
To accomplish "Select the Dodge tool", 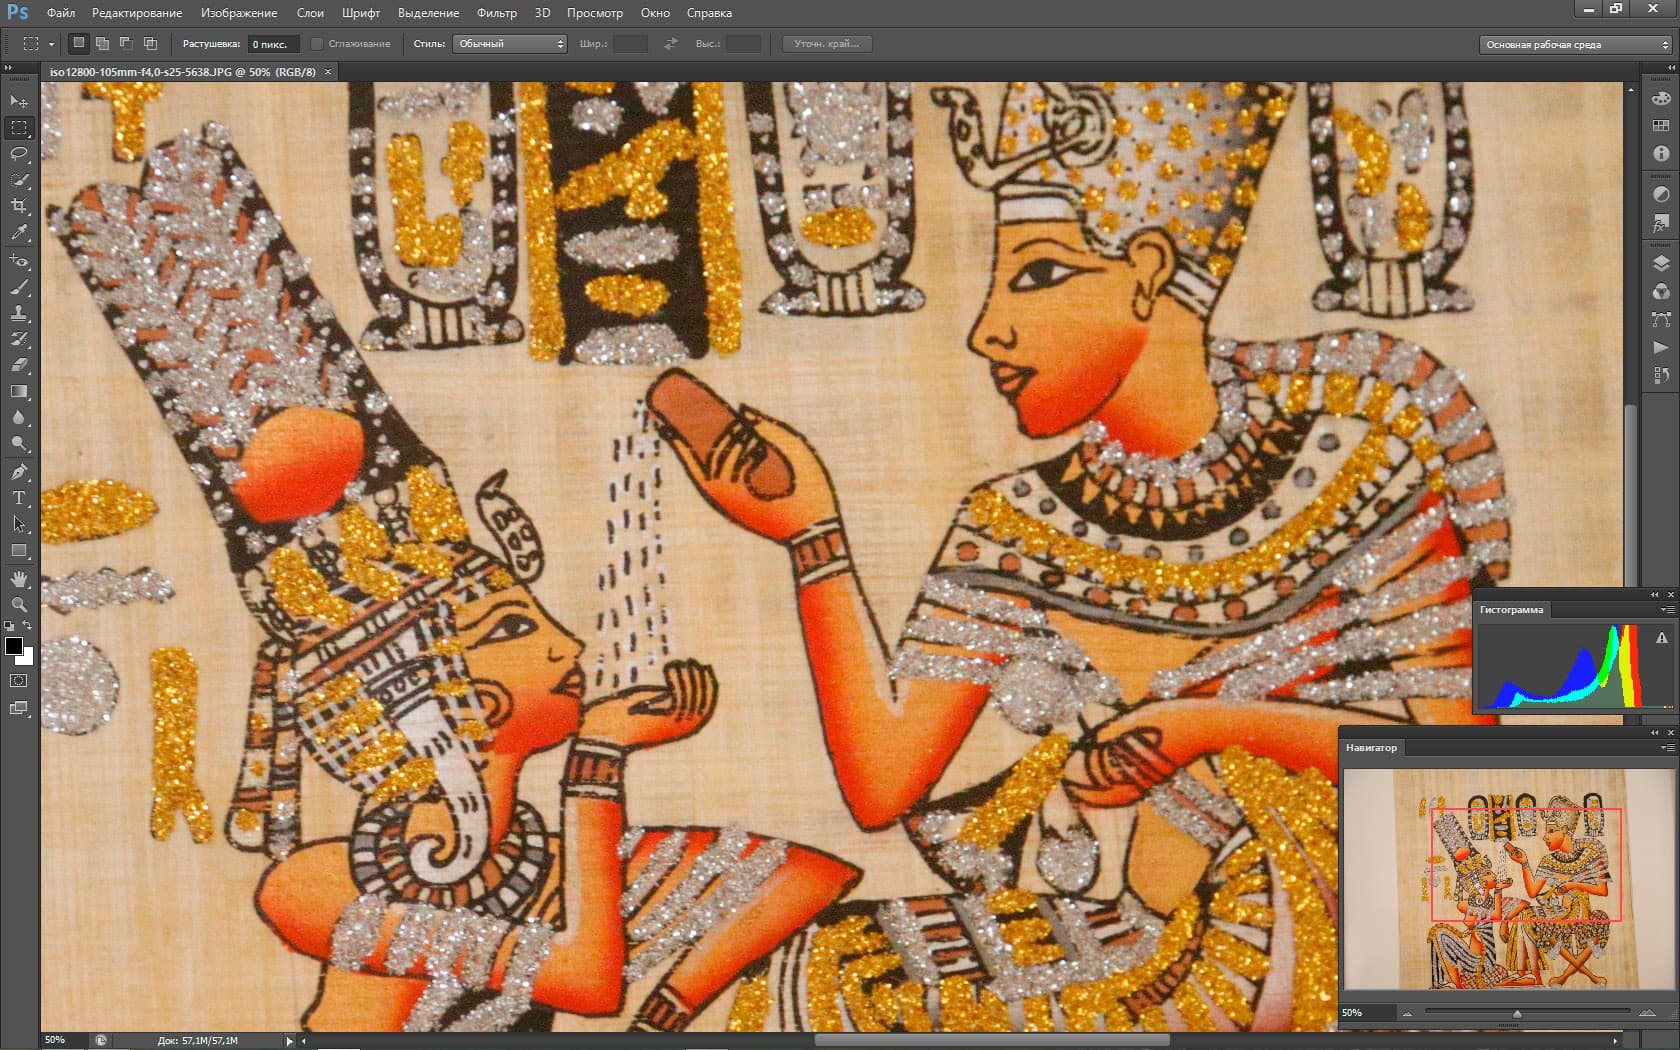I will [x=19, y=443].
